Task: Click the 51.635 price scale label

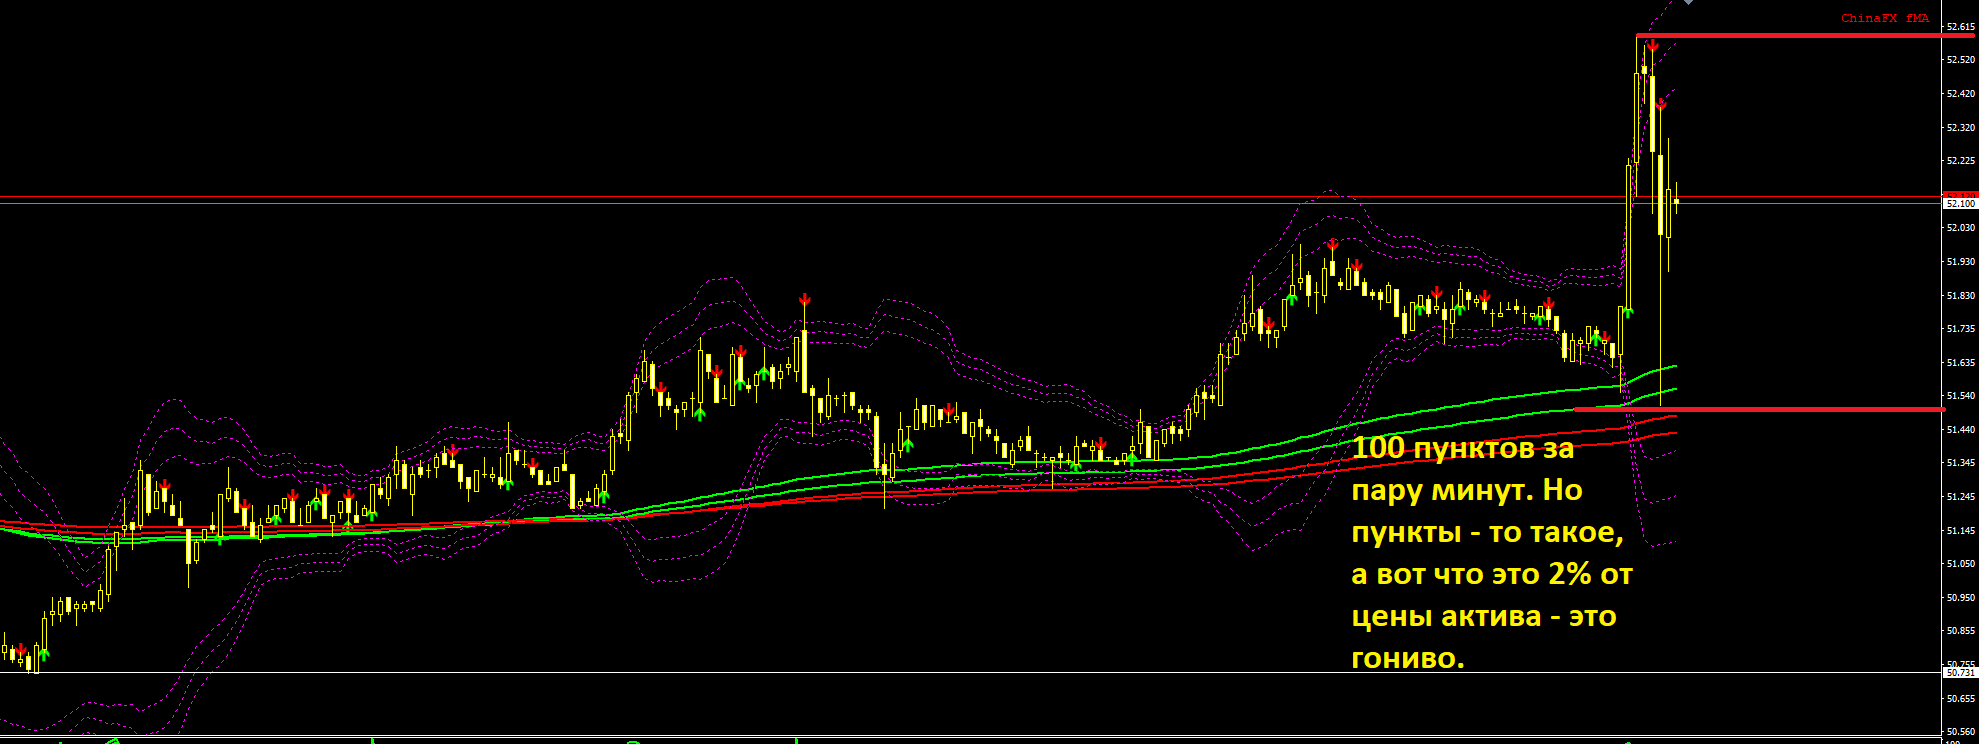Action: [1961, 363]
